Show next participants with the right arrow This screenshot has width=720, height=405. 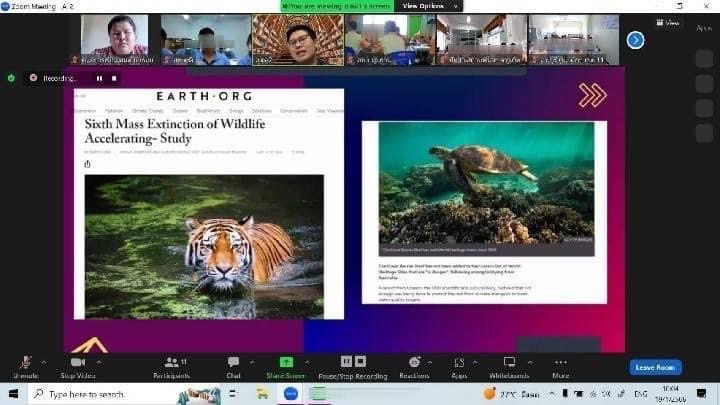coord(635,39)
